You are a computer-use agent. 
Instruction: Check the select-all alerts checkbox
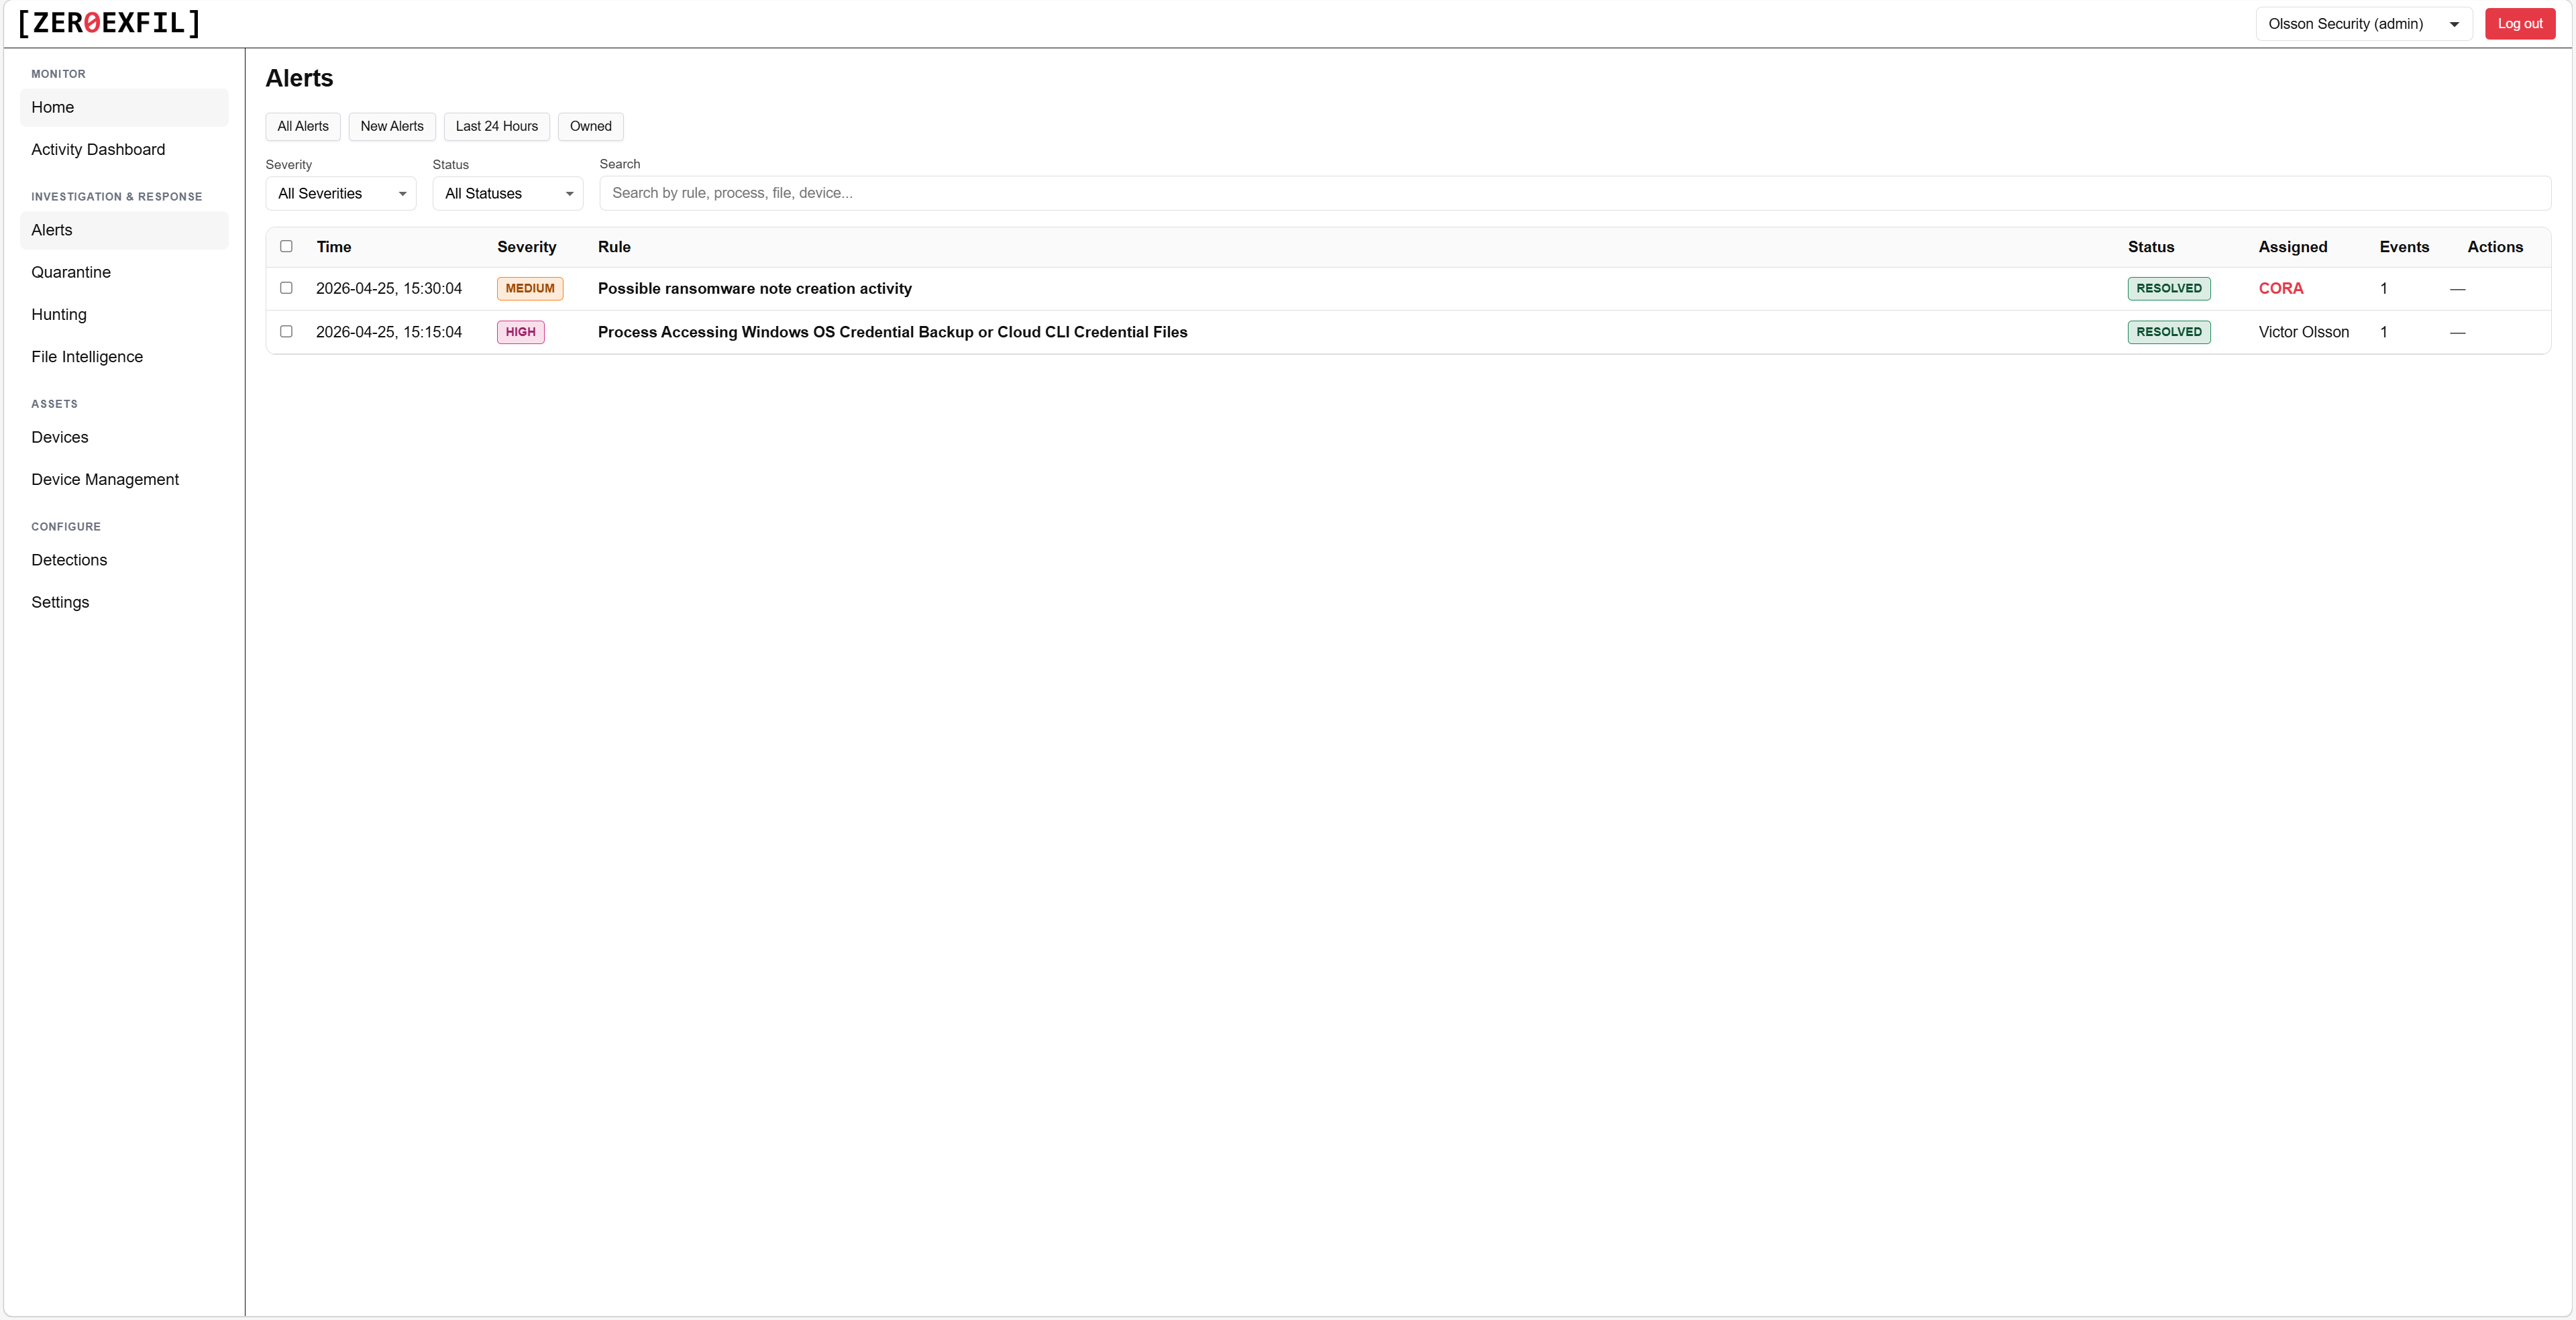click(286, 246)
